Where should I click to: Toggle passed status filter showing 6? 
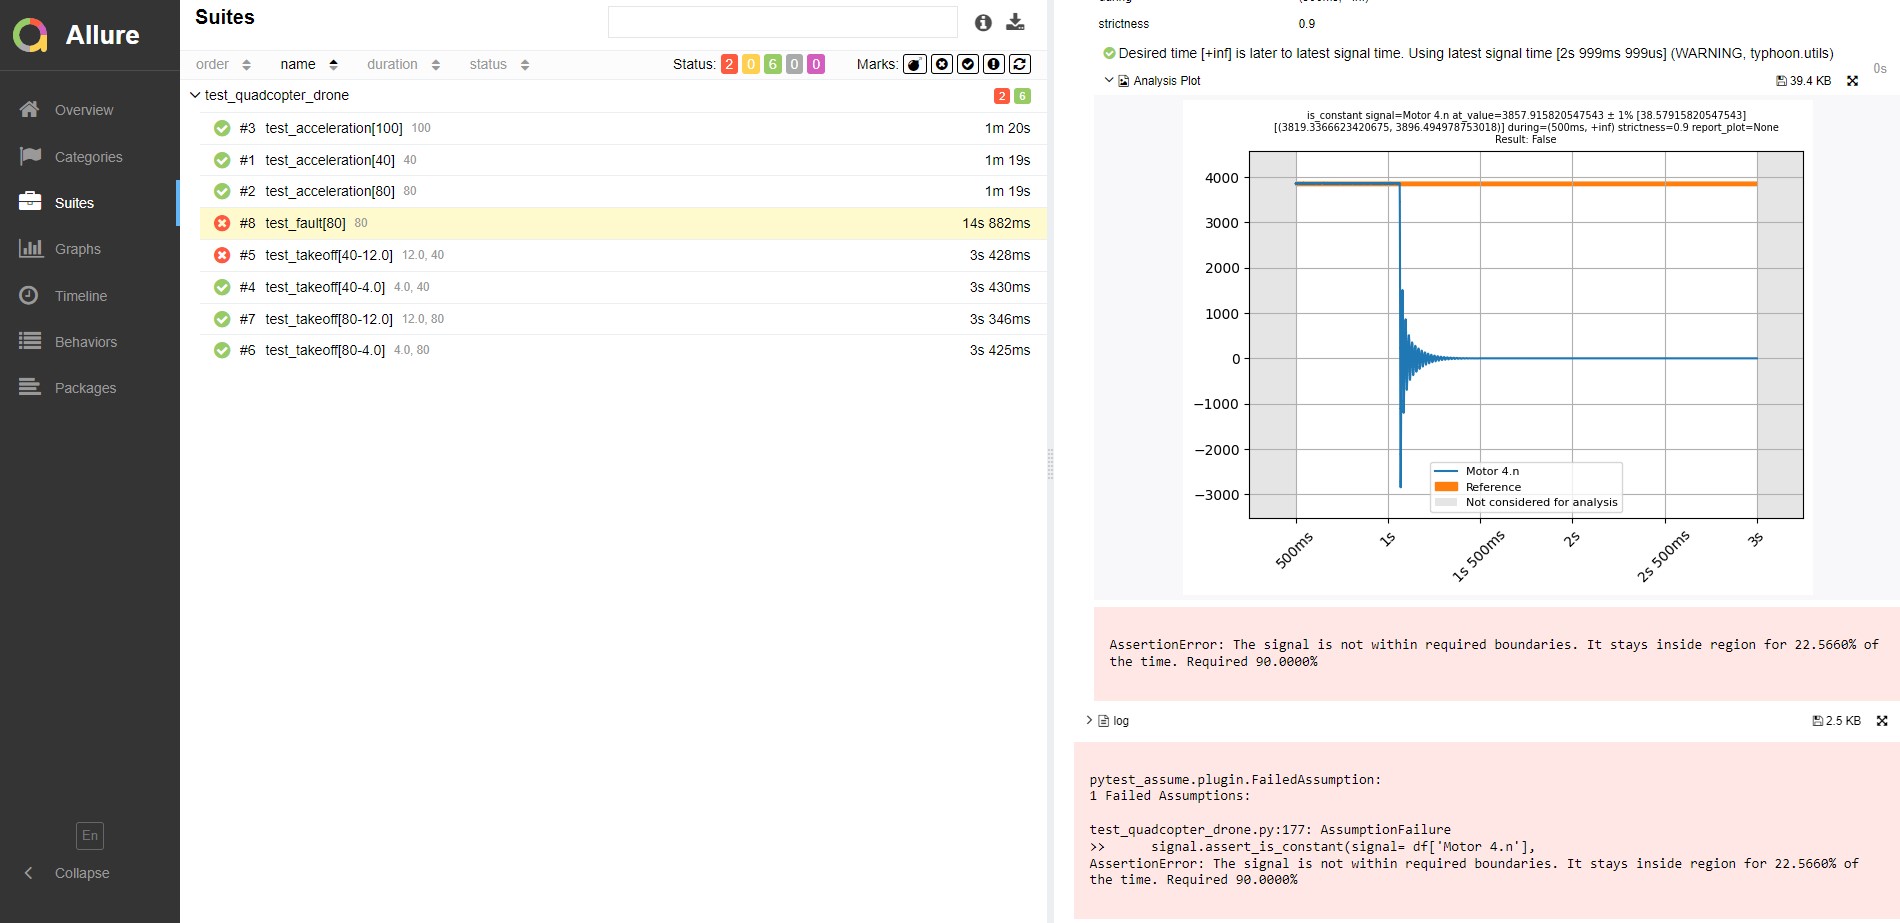tap(772, 64)
